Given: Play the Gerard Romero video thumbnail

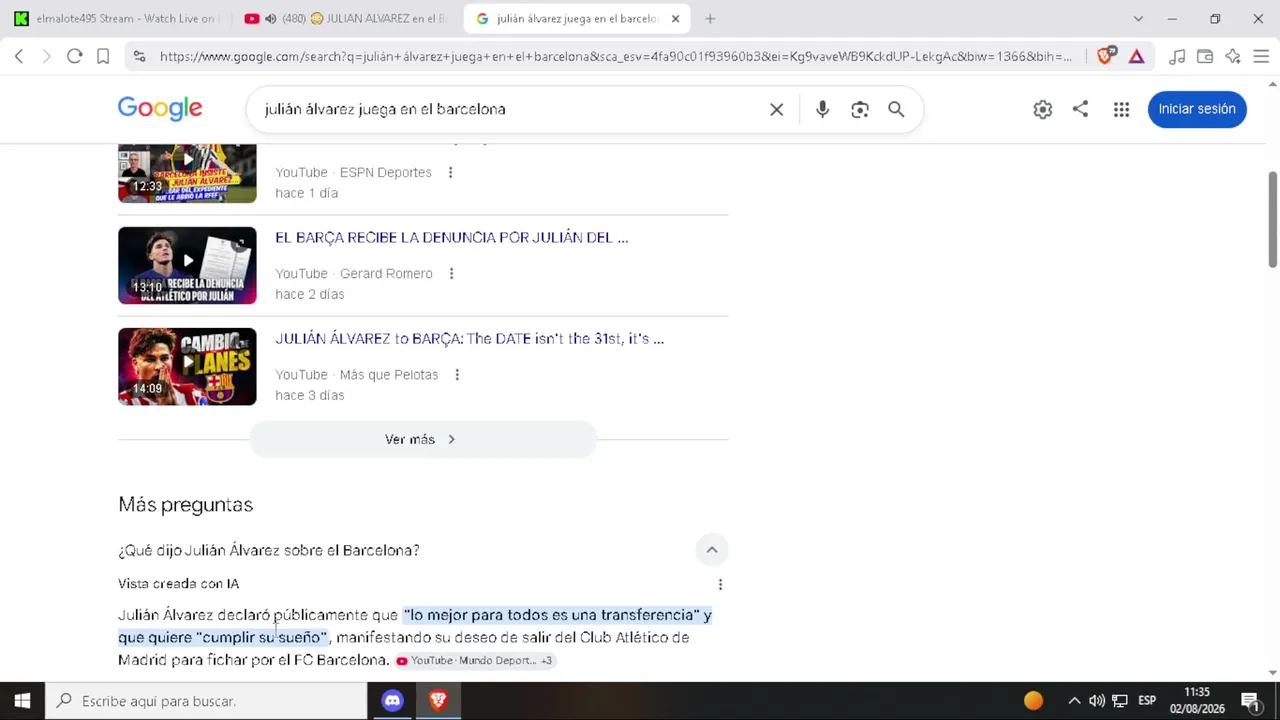Looking at the screenshot, I should pyautogui.click(x=187, y=265).
